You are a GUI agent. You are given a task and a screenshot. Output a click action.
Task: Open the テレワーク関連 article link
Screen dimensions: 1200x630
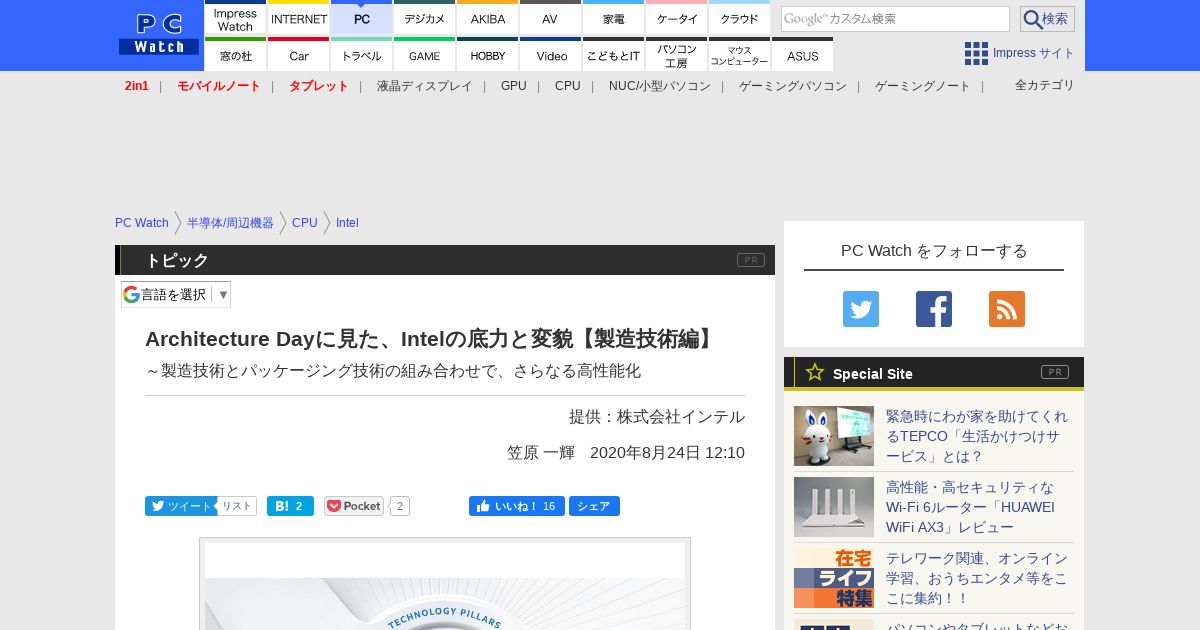coord(977,578)
